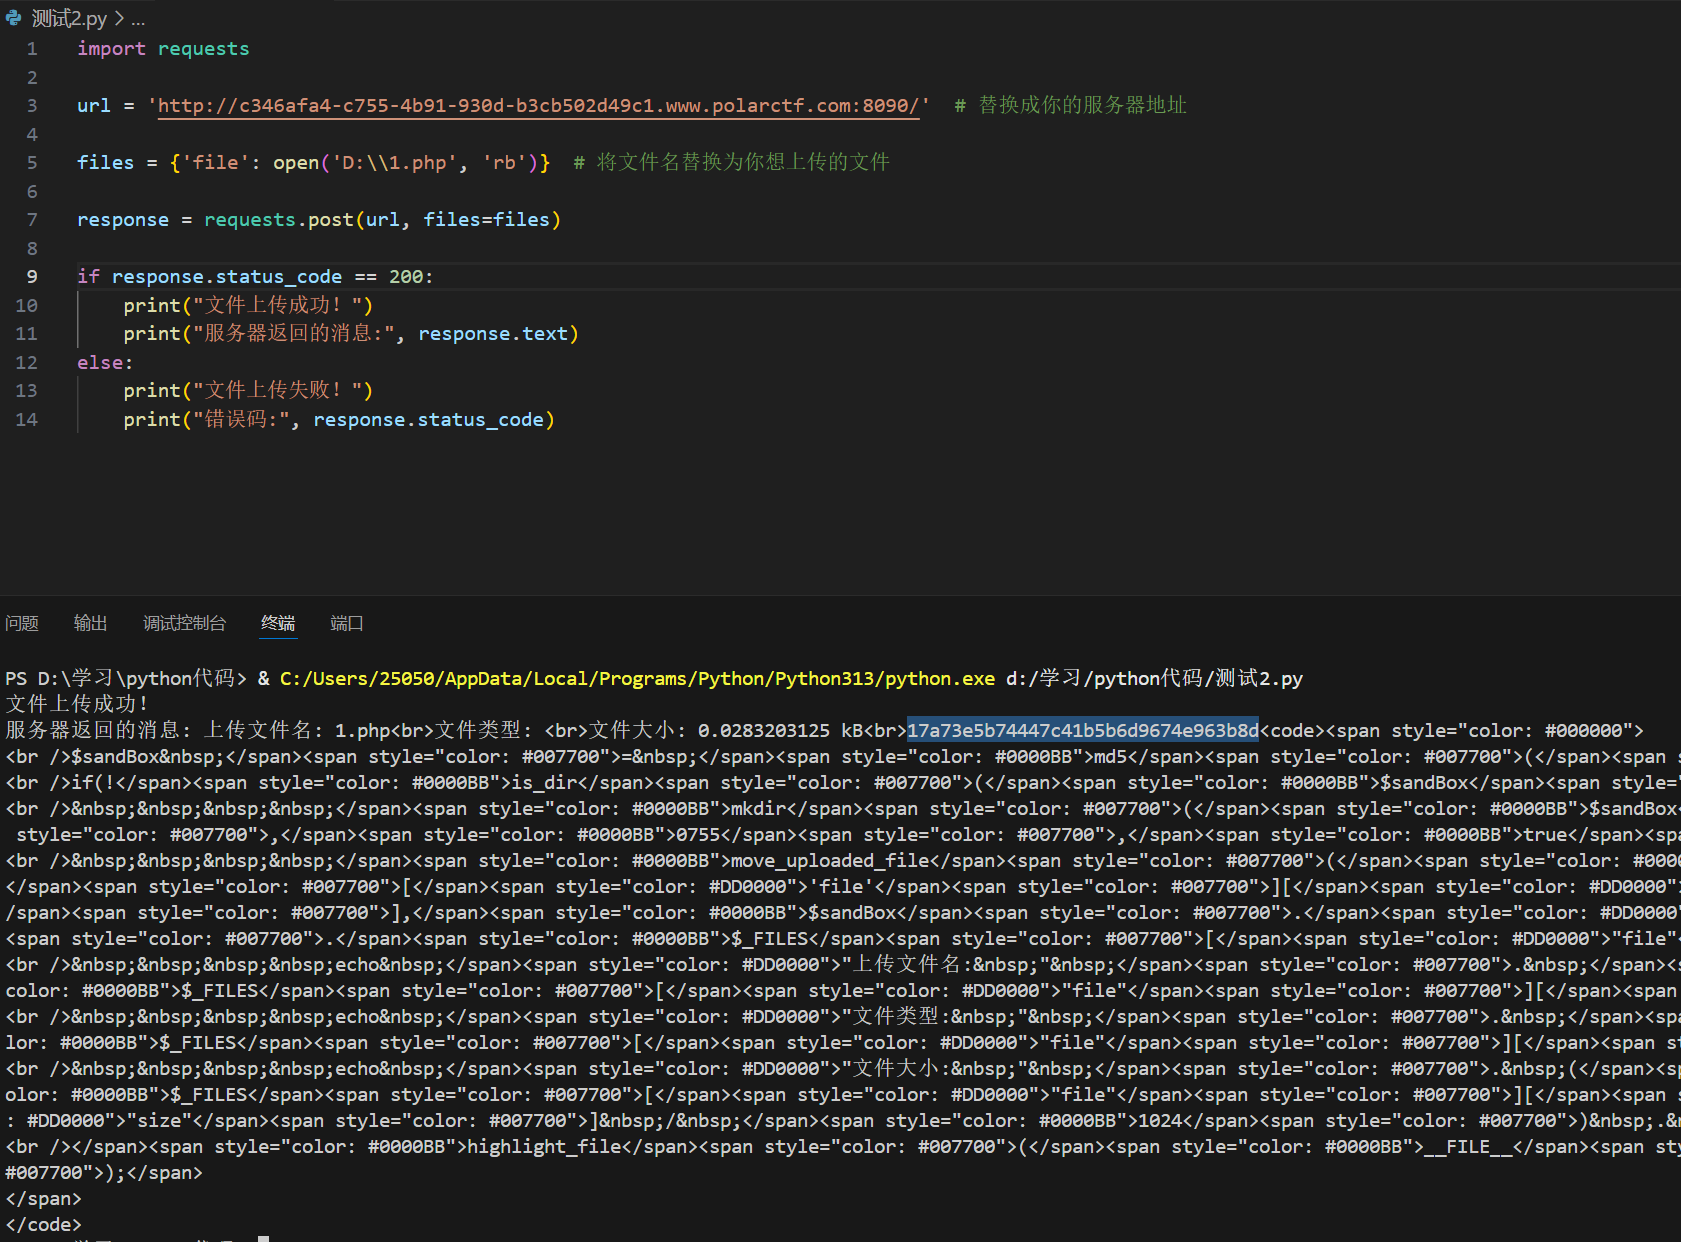Screen dimensions: 1681x1242
Task: Click line number 14 in the gutter
Action: tap(27, 420)
